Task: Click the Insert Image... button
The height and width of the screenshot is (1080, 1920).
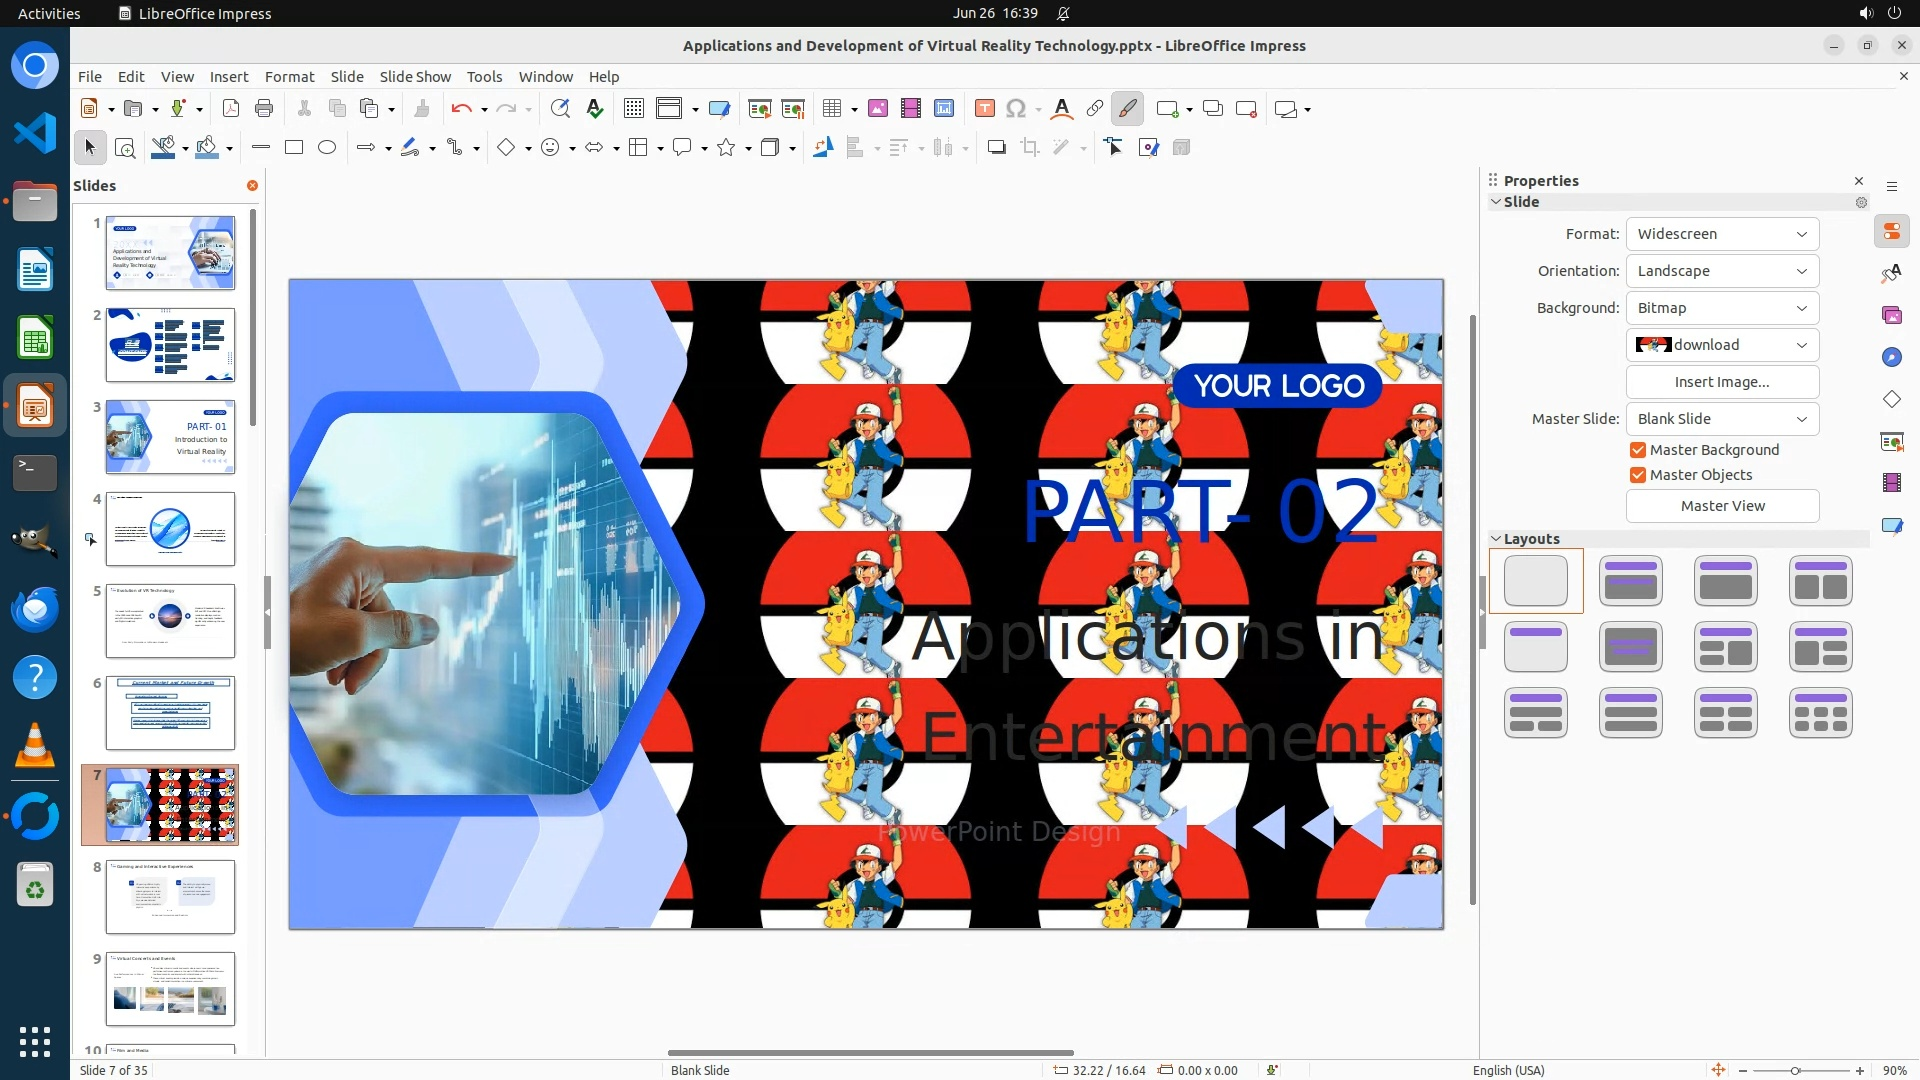Action: (x=1722, y=382)
